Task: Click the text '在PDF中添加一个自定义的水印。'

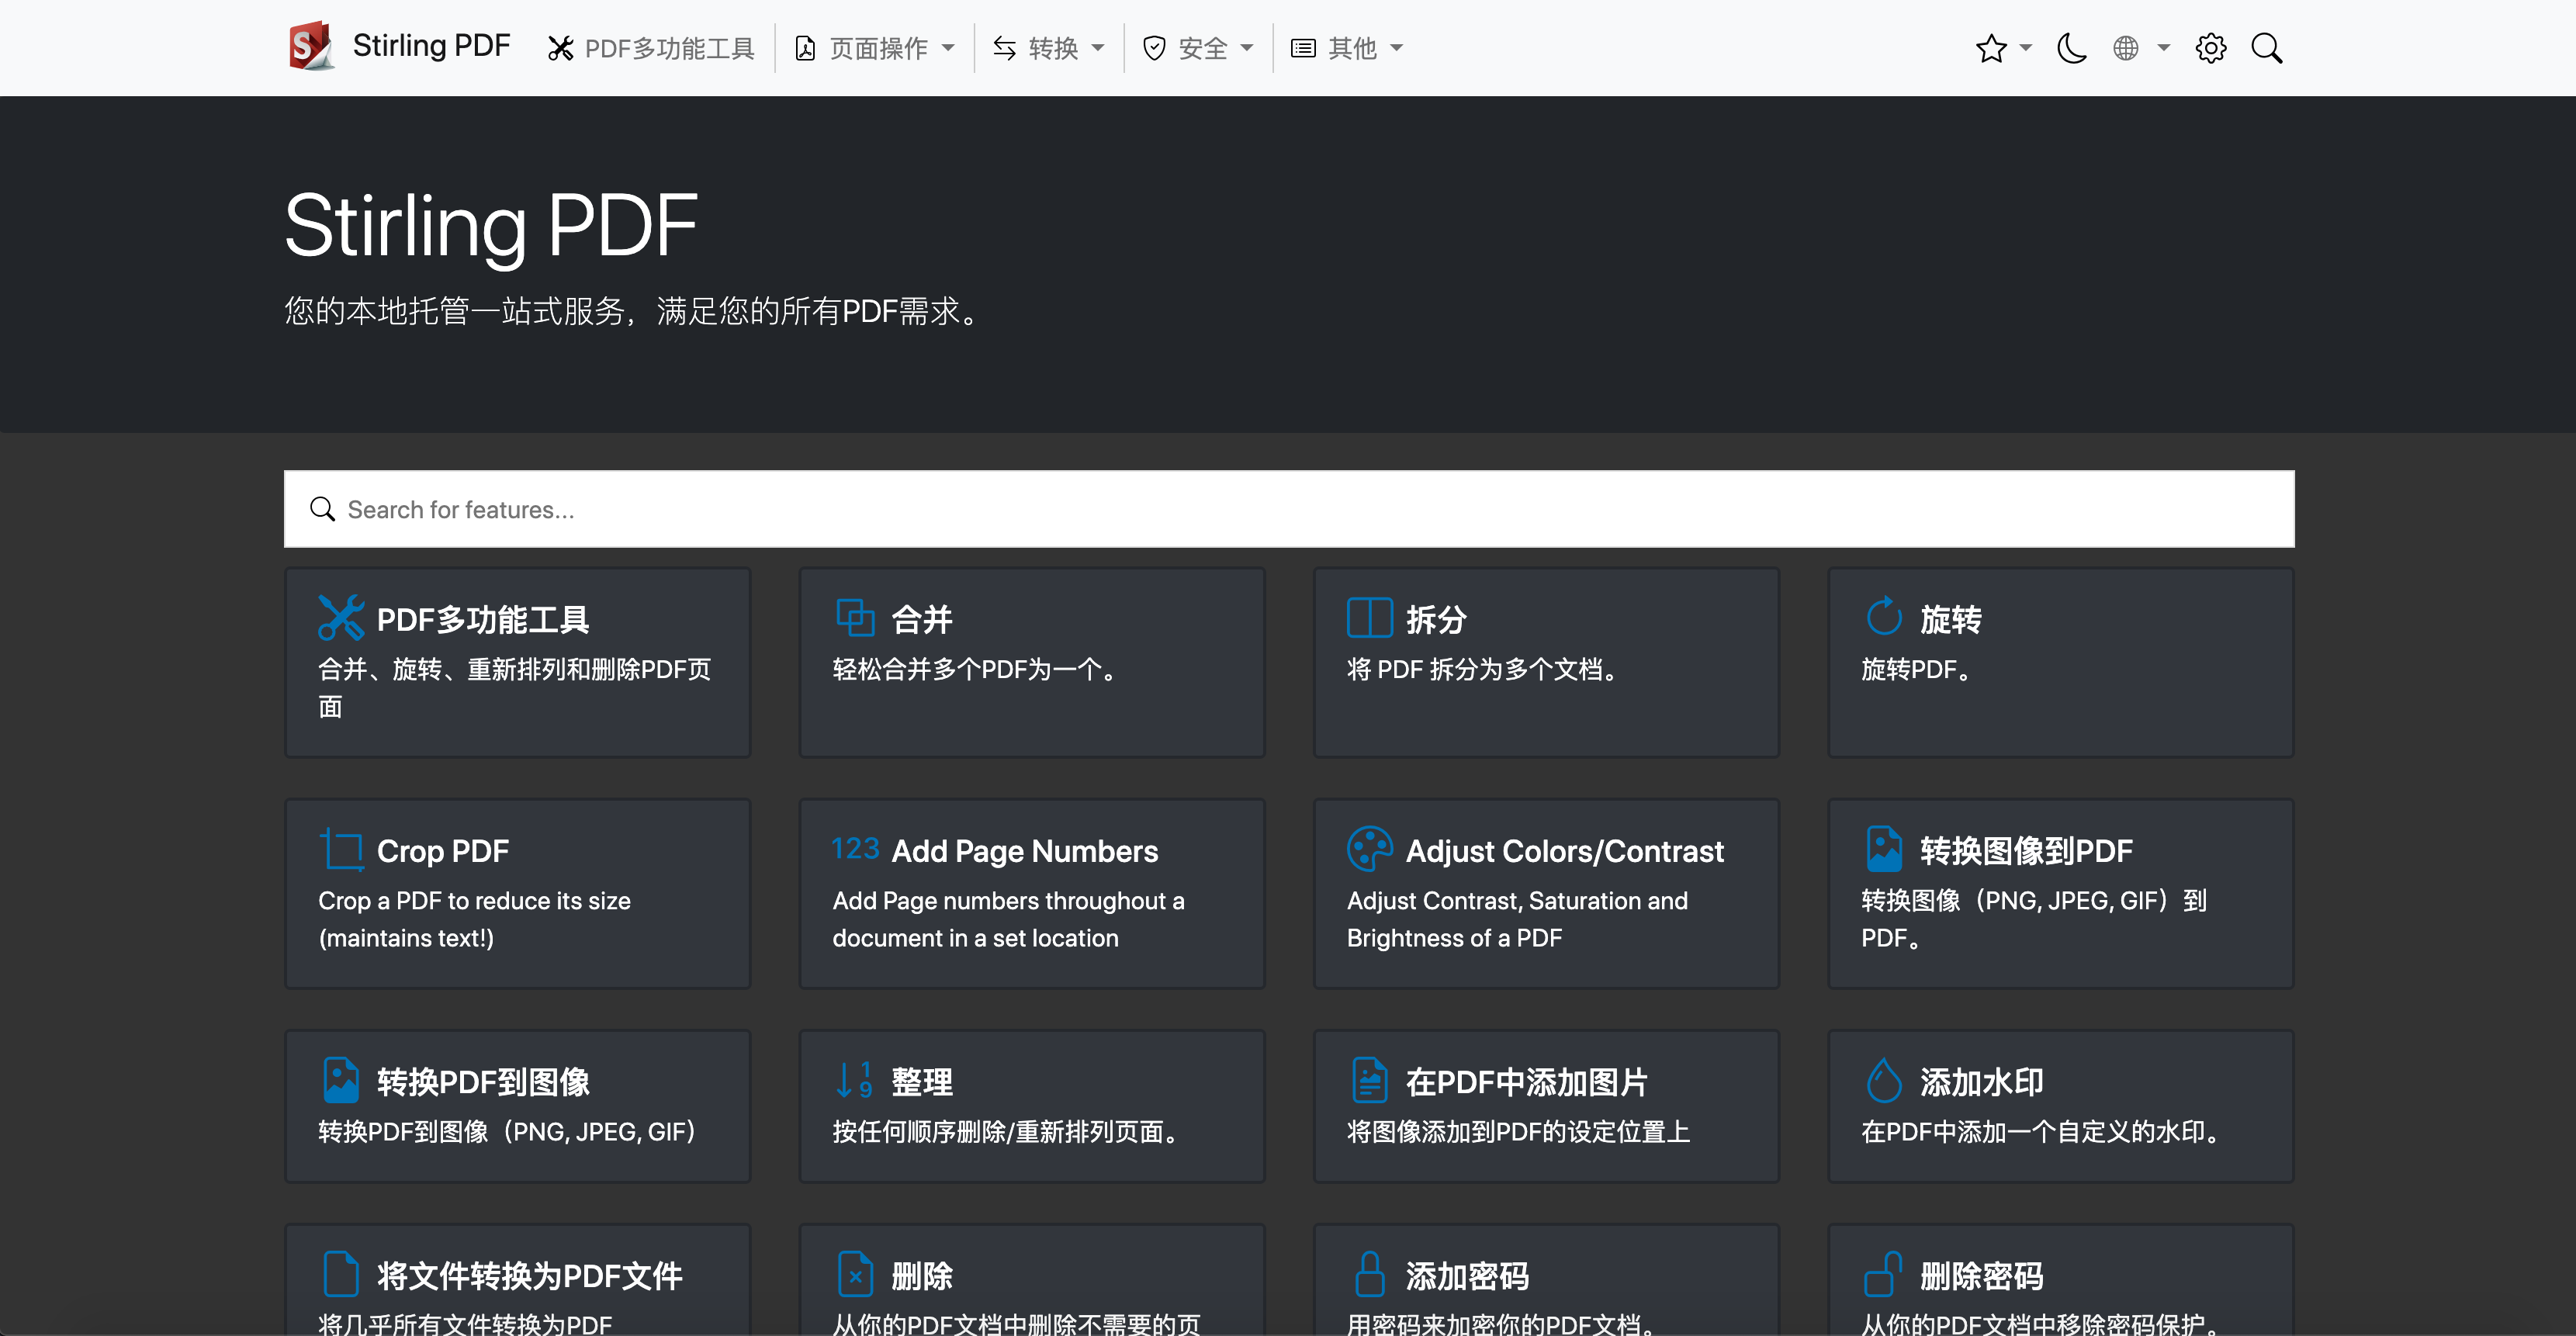Action: click(x=2040, y=1131)
